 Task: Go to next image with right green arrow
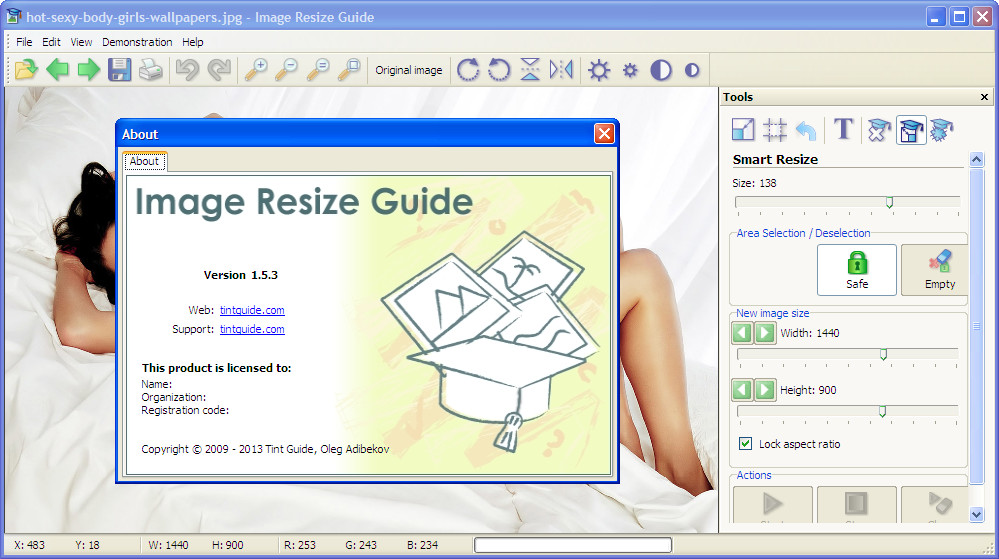[x=89, y=69]
